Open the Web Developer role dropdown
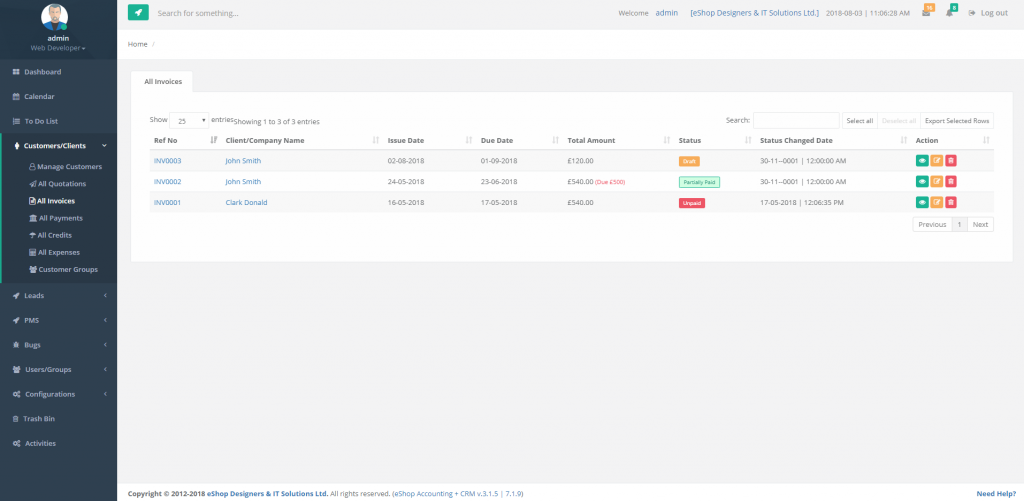The height and width of the screenshot is (501, 1024). [58, 48]
